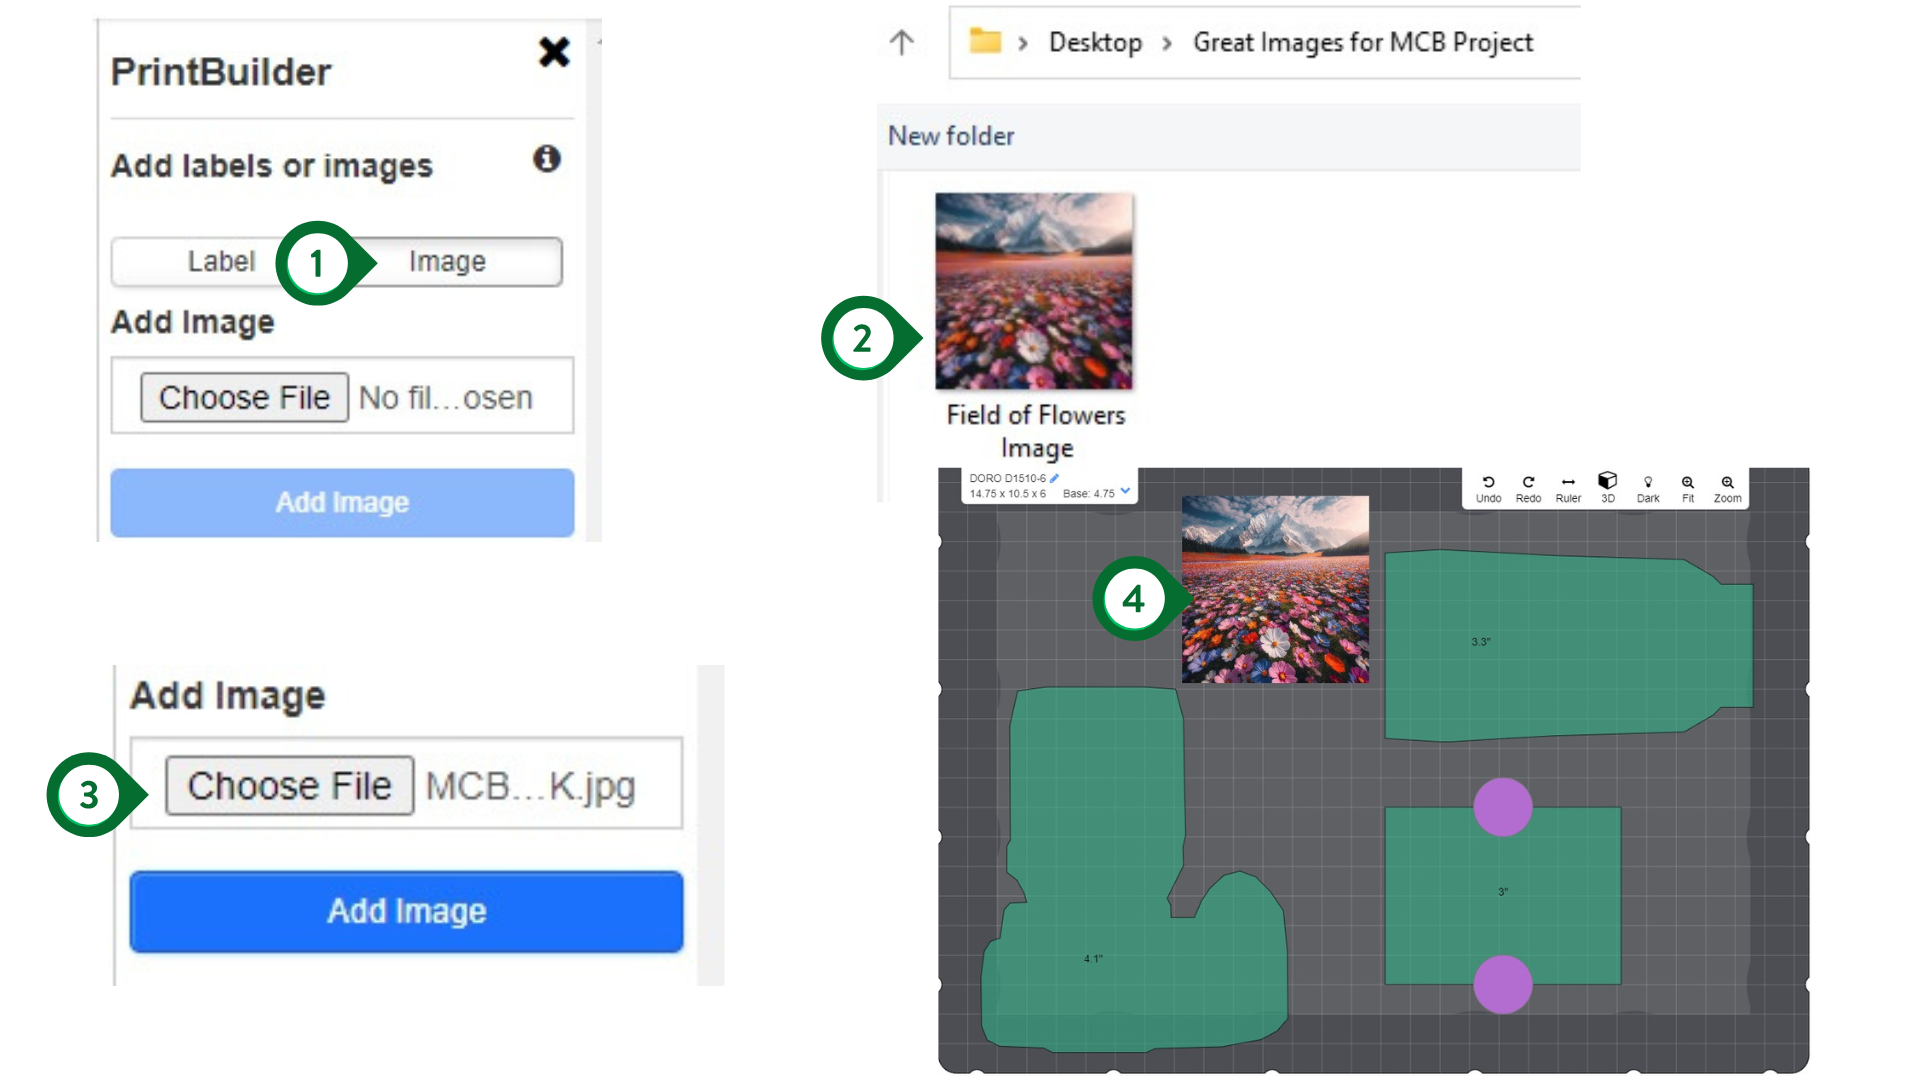The image size is (1920, 1077).
Task: Expand the case base size dropdown chevron
Action: [1125, 491]
